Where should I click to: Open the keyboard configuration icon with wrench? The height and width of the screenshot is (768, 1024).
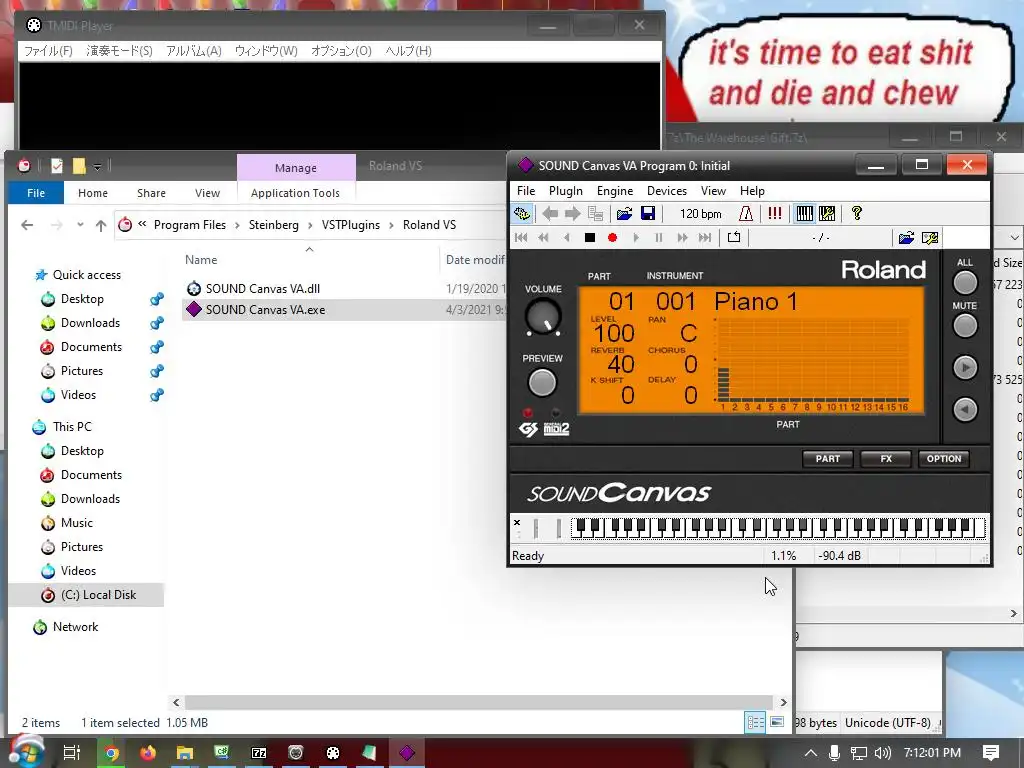coord(827,214)
